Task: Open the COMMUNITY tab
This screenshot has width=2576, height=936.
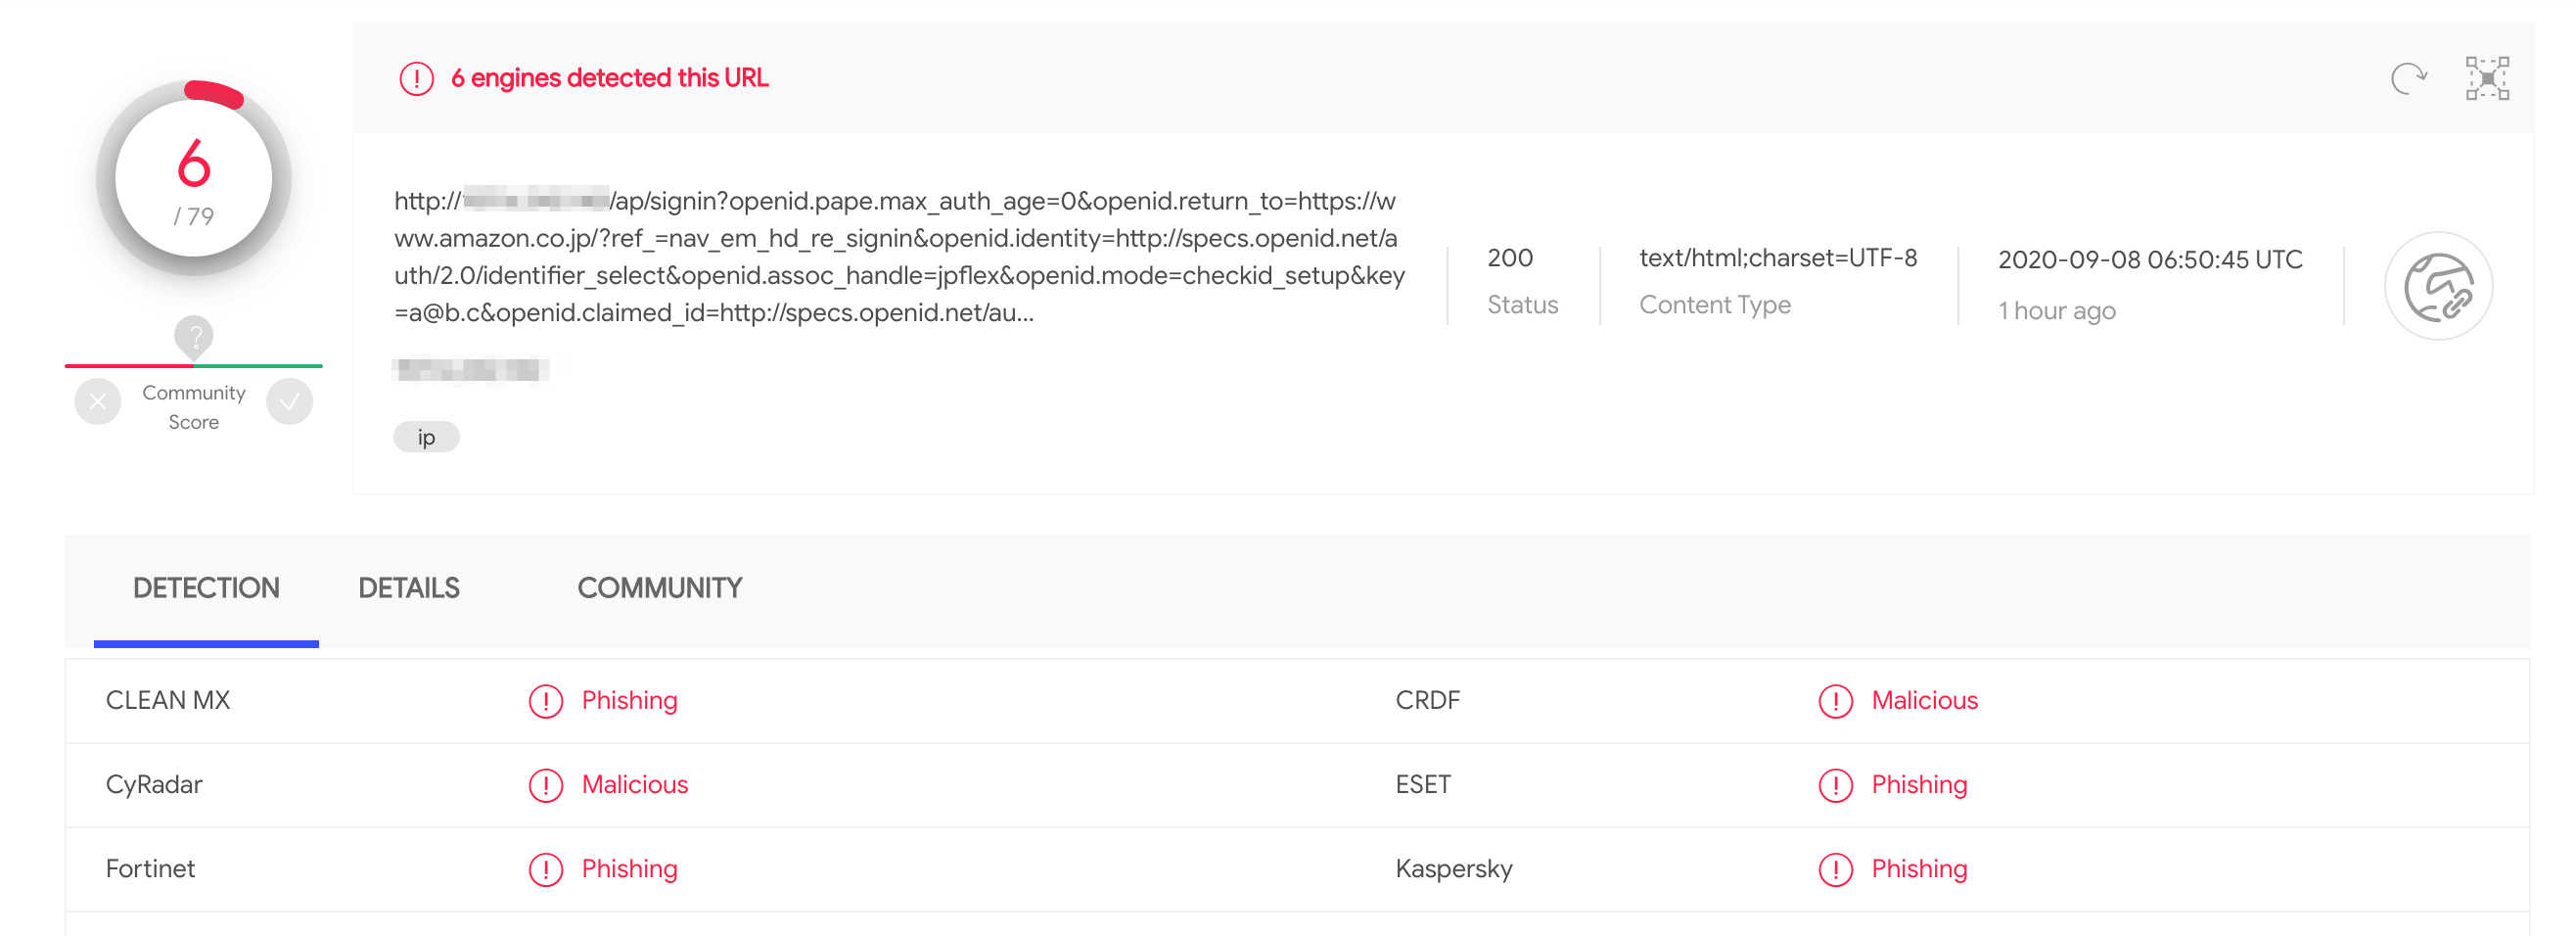Action: tap(660, 588)
